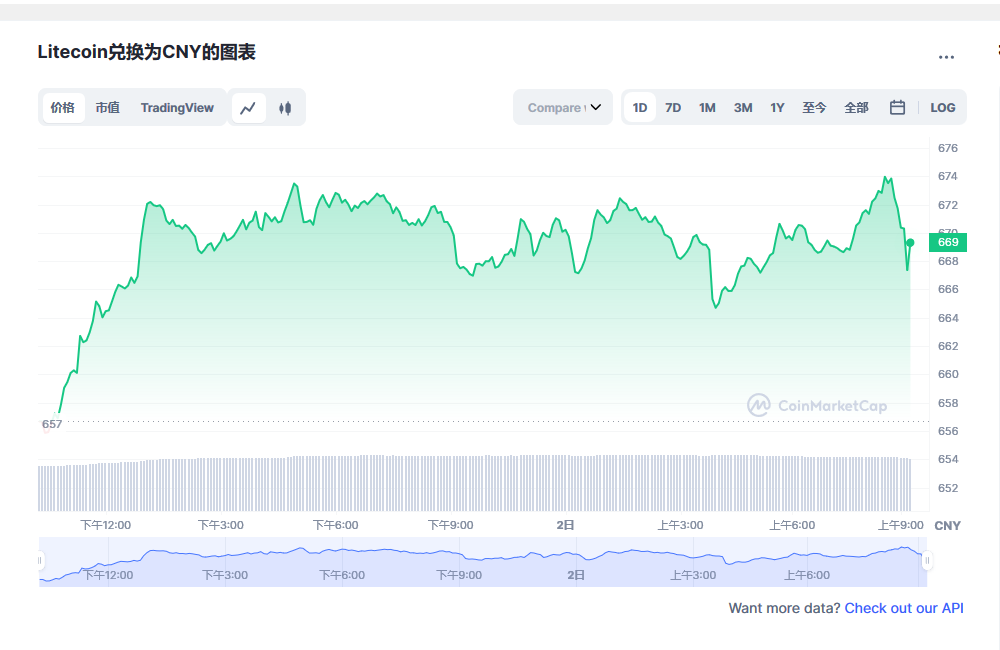Screen dimensions: 1000x650
Task: Open the three-dot more options menu
Action: [946, 57]
